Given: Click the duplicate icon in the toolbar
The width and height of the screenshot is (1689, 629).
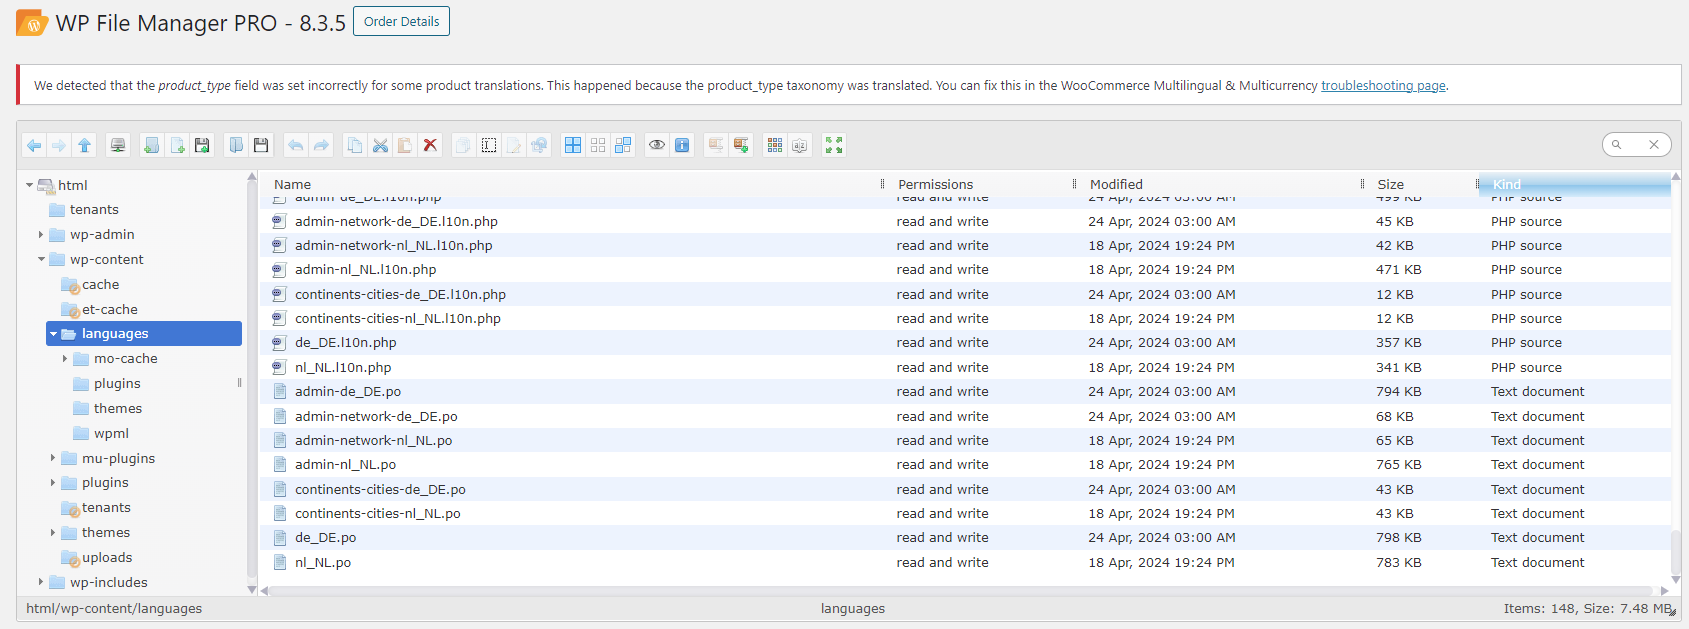Looking at the screenshot, I should 464,145.
